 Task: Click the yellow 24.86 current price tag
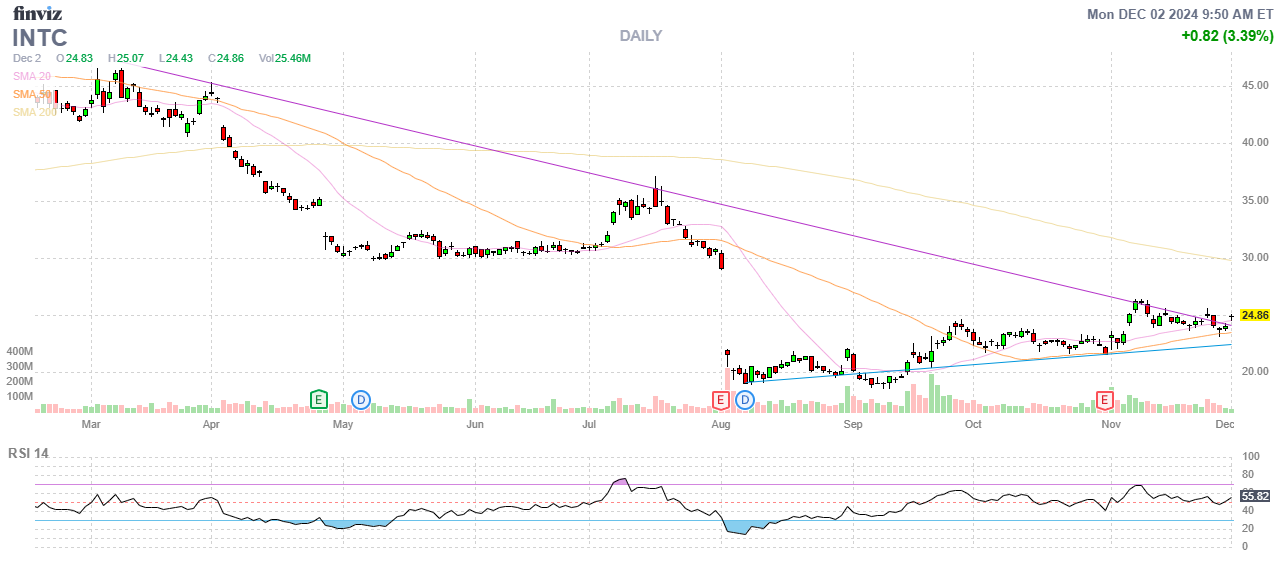coord(1255,315)
